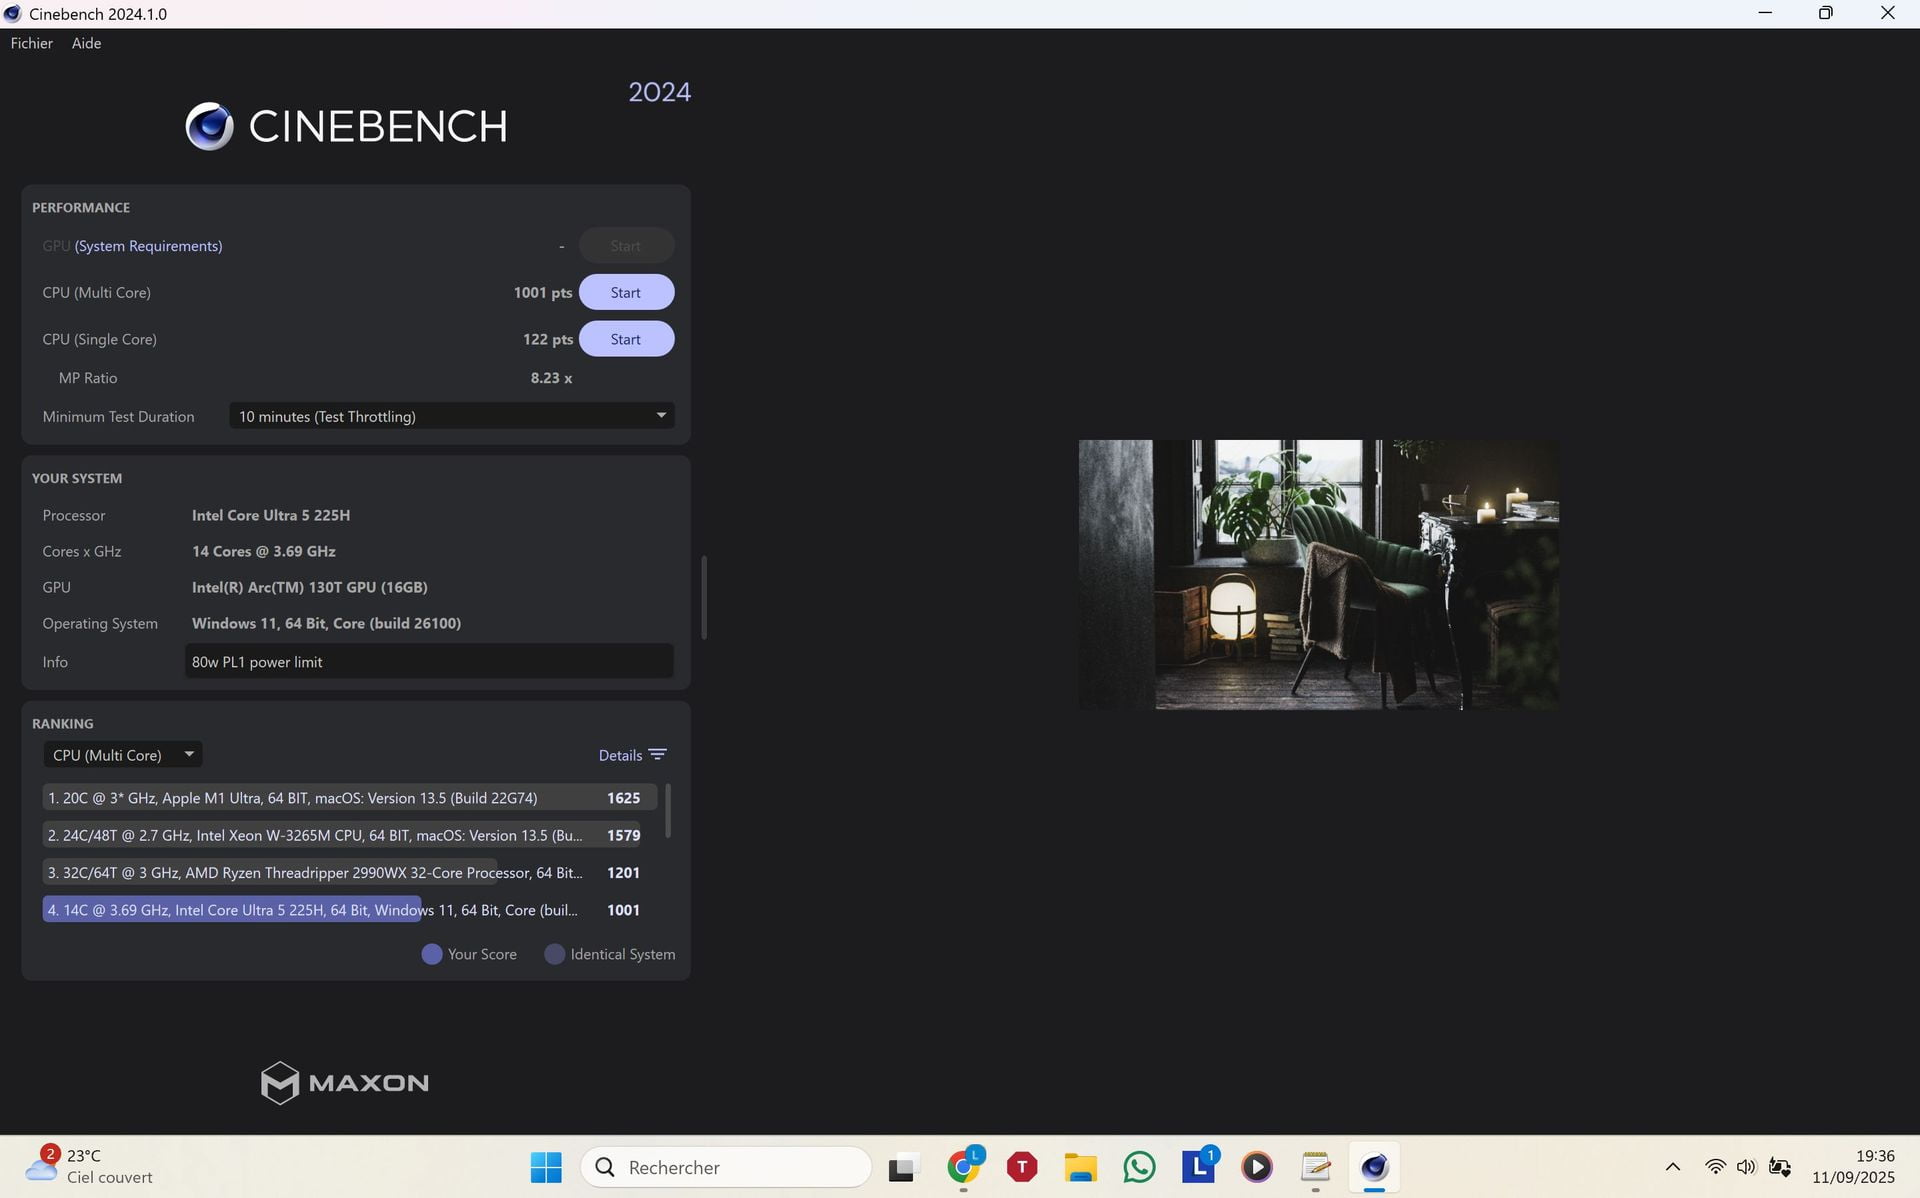Click the Intel Core Ultra 5 225H processor value
Image resolution: width=1920 pixels, height=1198 pixels.
271,515
